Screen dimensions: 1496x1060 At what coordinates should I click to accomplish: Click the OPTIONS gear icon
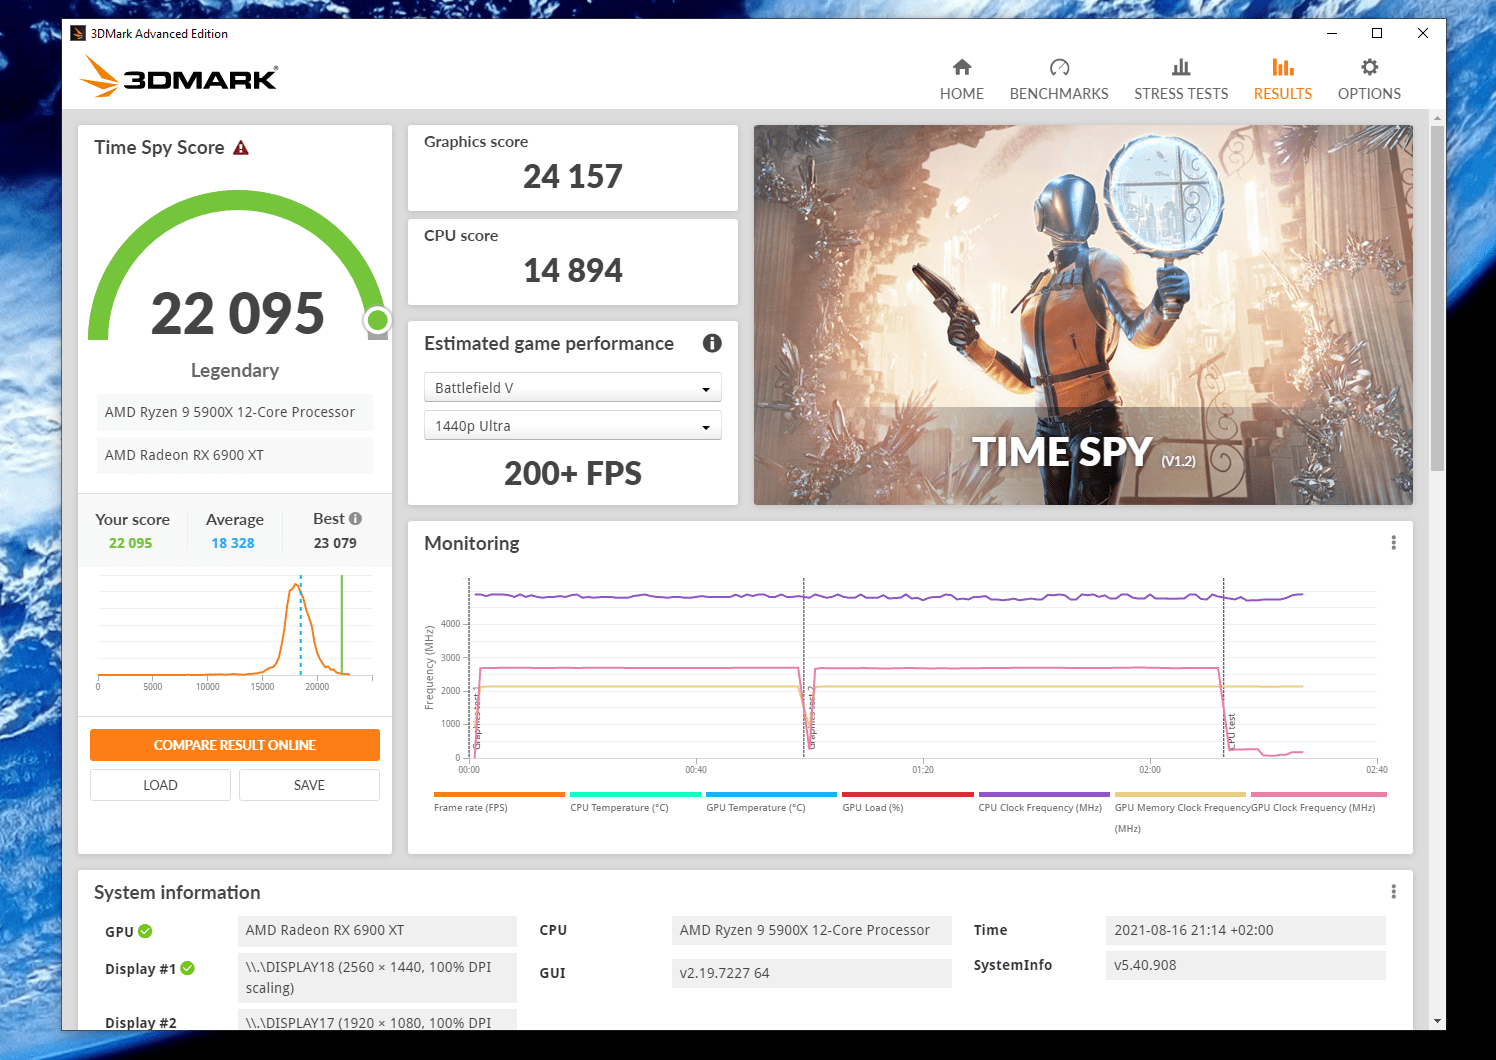click(x=1370, y=67)
